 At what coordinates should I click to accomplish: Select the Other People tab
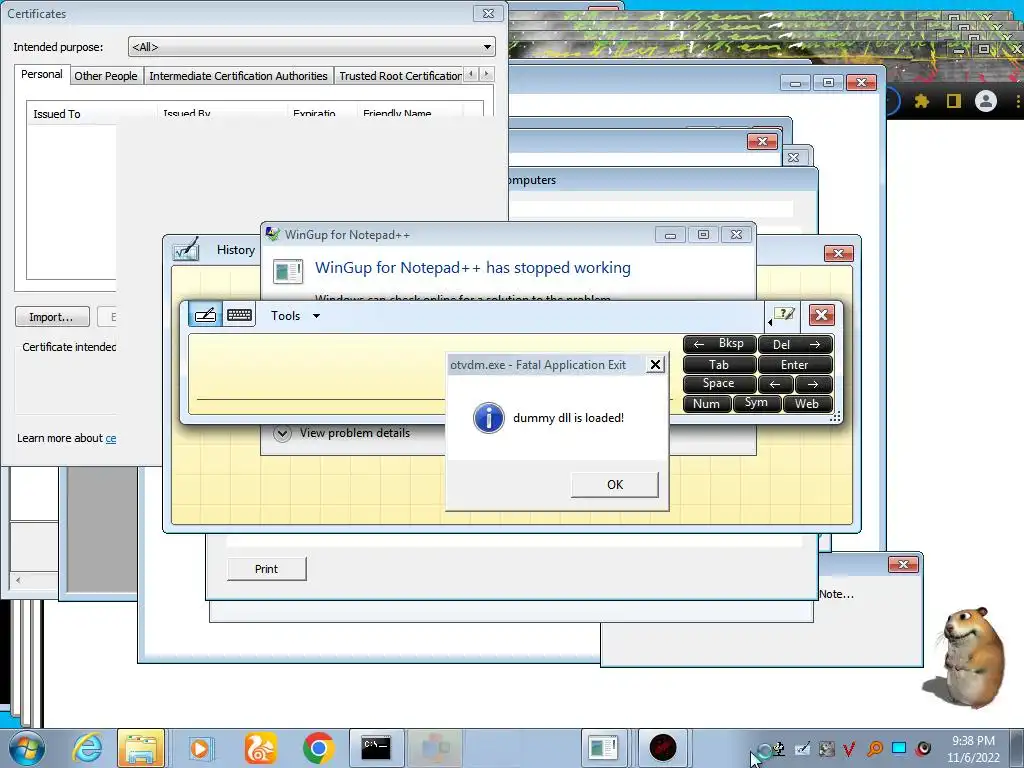(x=106, y=76)
